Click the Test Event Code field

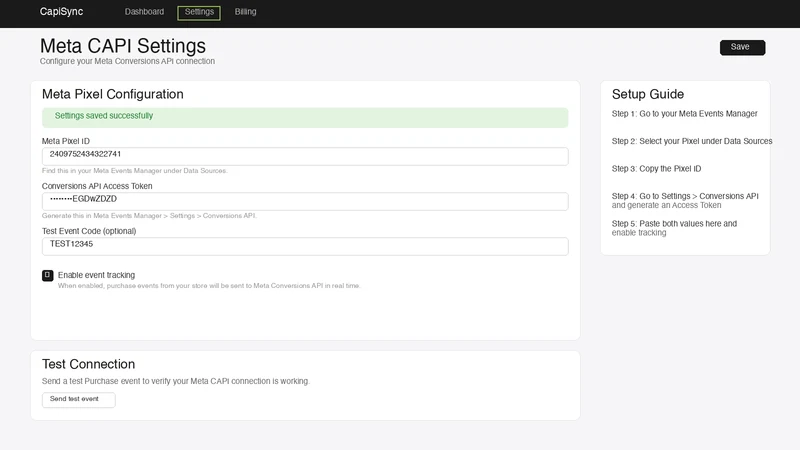305,246
